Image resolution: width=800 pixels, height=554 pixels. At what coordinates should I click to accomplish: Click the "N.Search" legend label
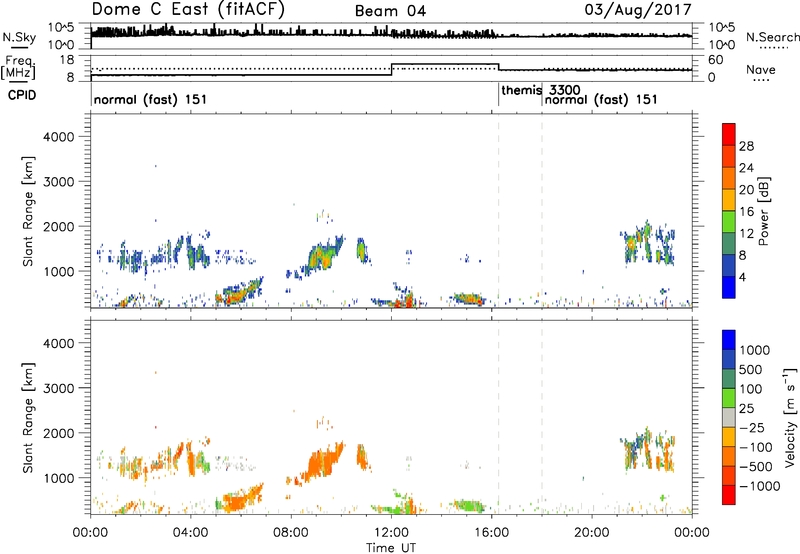click(772, 37)
